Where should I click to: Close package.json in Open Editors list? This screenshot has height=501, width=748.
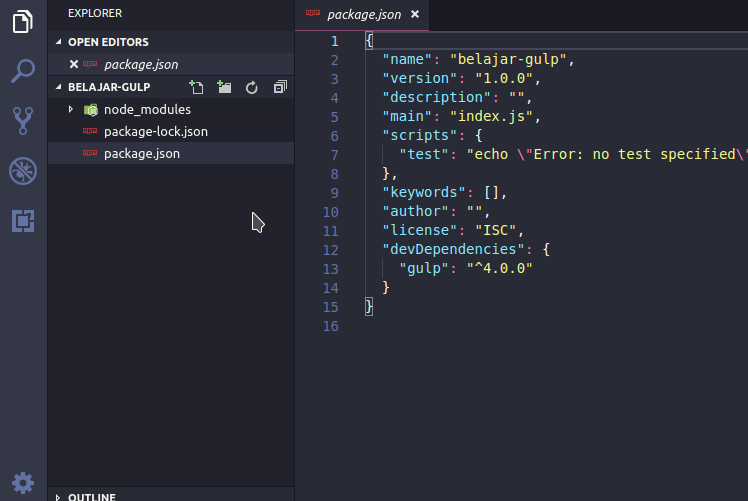pos(73,64)
